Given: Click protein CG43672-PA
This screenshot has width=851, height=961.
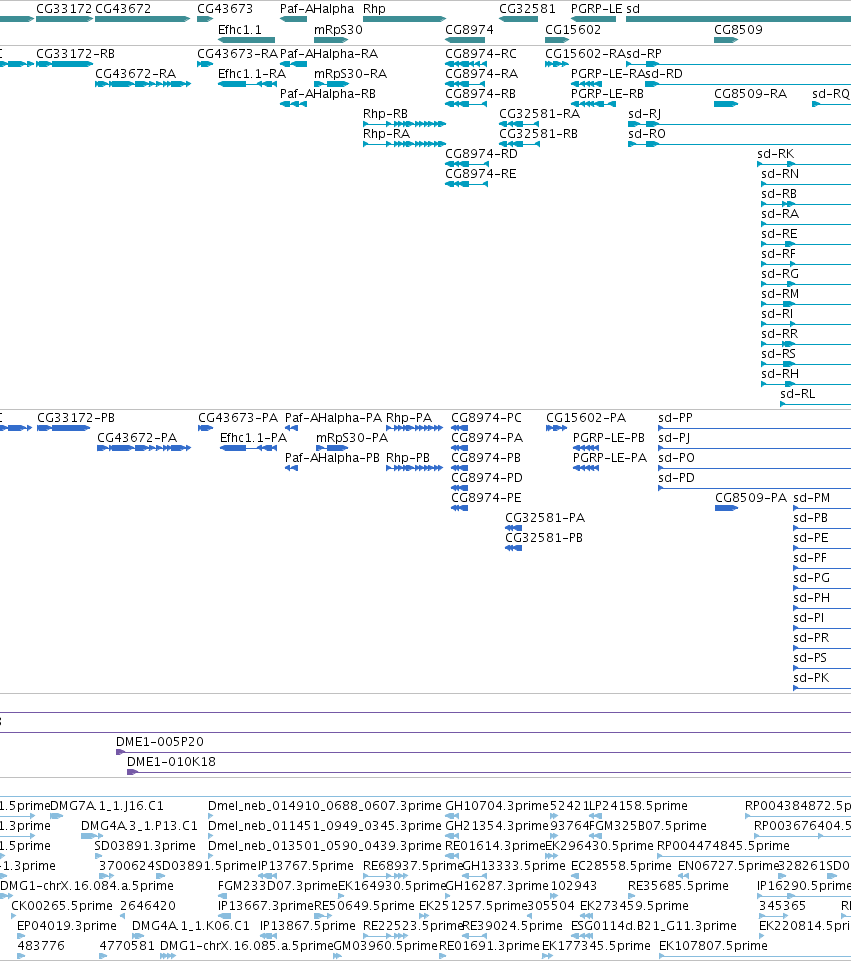Looking at the screenshot, I should tap(137, 438).
